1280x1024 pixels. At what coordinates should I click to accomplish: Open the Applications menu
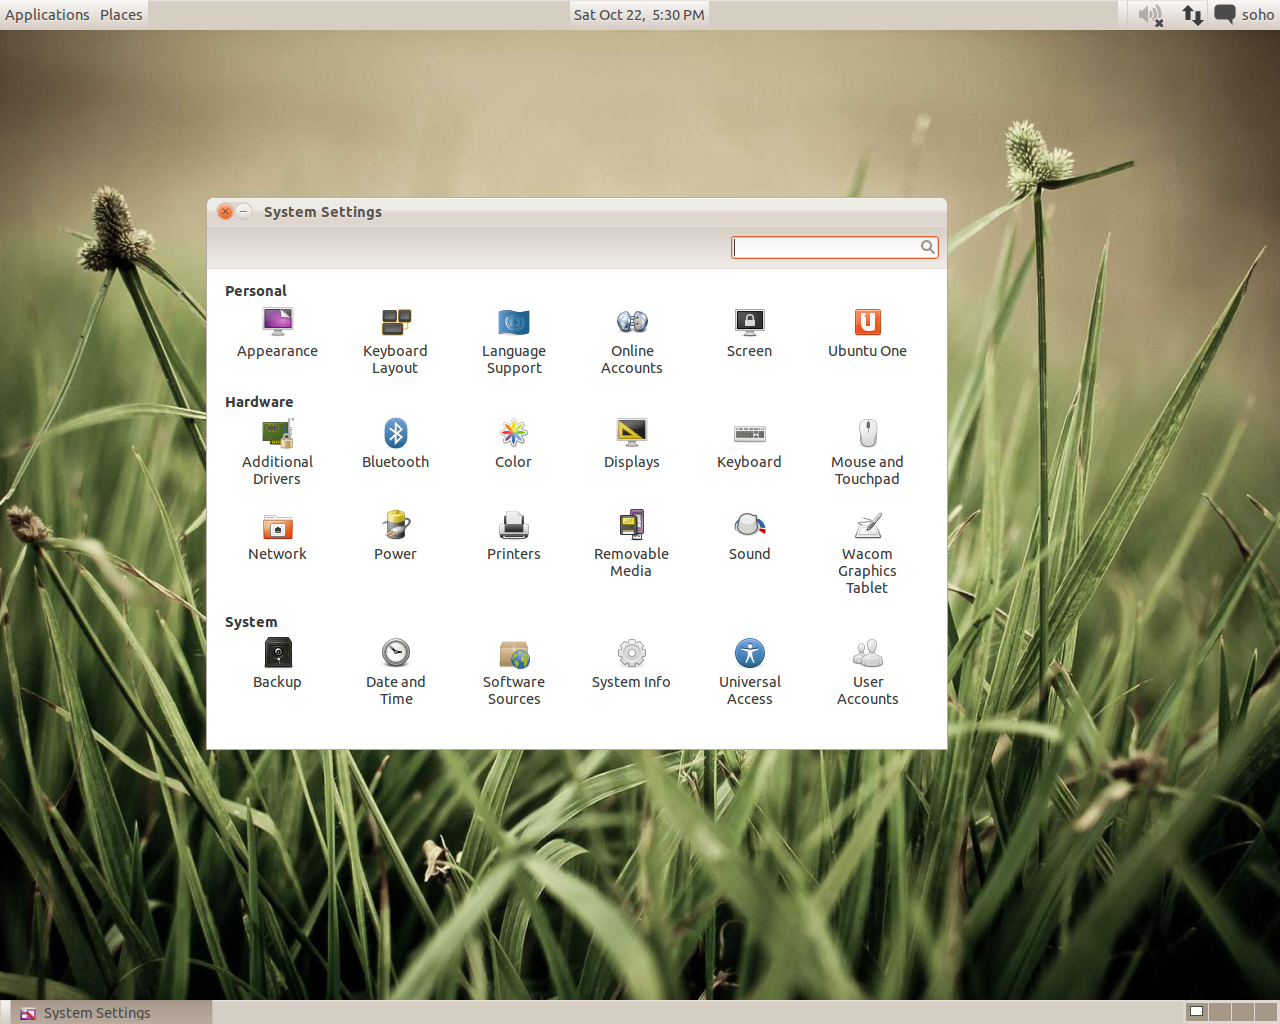(x=47, y=14)
